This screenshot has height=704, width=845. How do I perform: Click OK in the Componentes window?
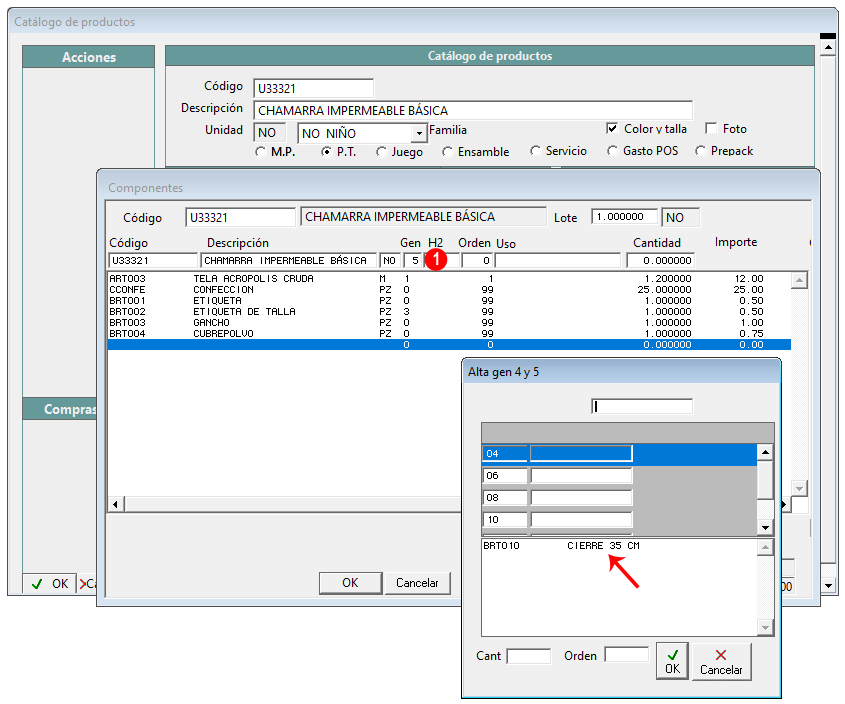[350, 583]
